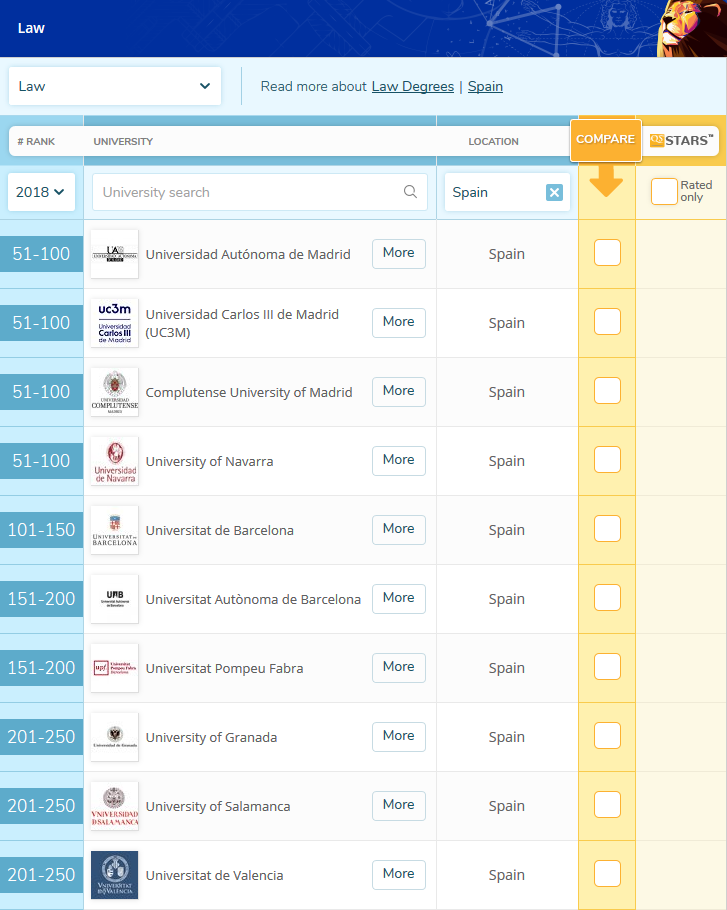Click More for Universitat de Valencia
Screen dimensions: 727x910
tap(399, 875)
